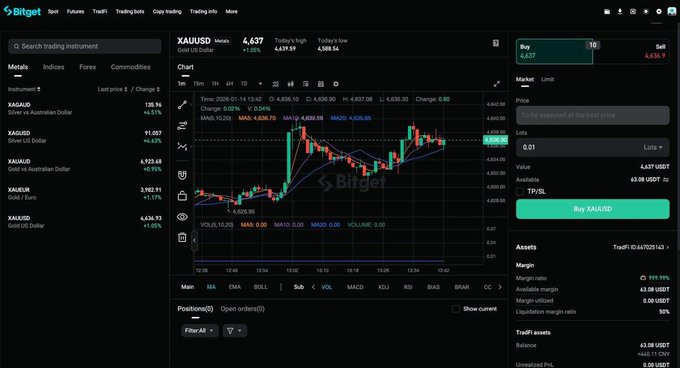Open chart settings gear in chart toolbar
This screenshot has height=368, width=680.
(x=336, y=84)
